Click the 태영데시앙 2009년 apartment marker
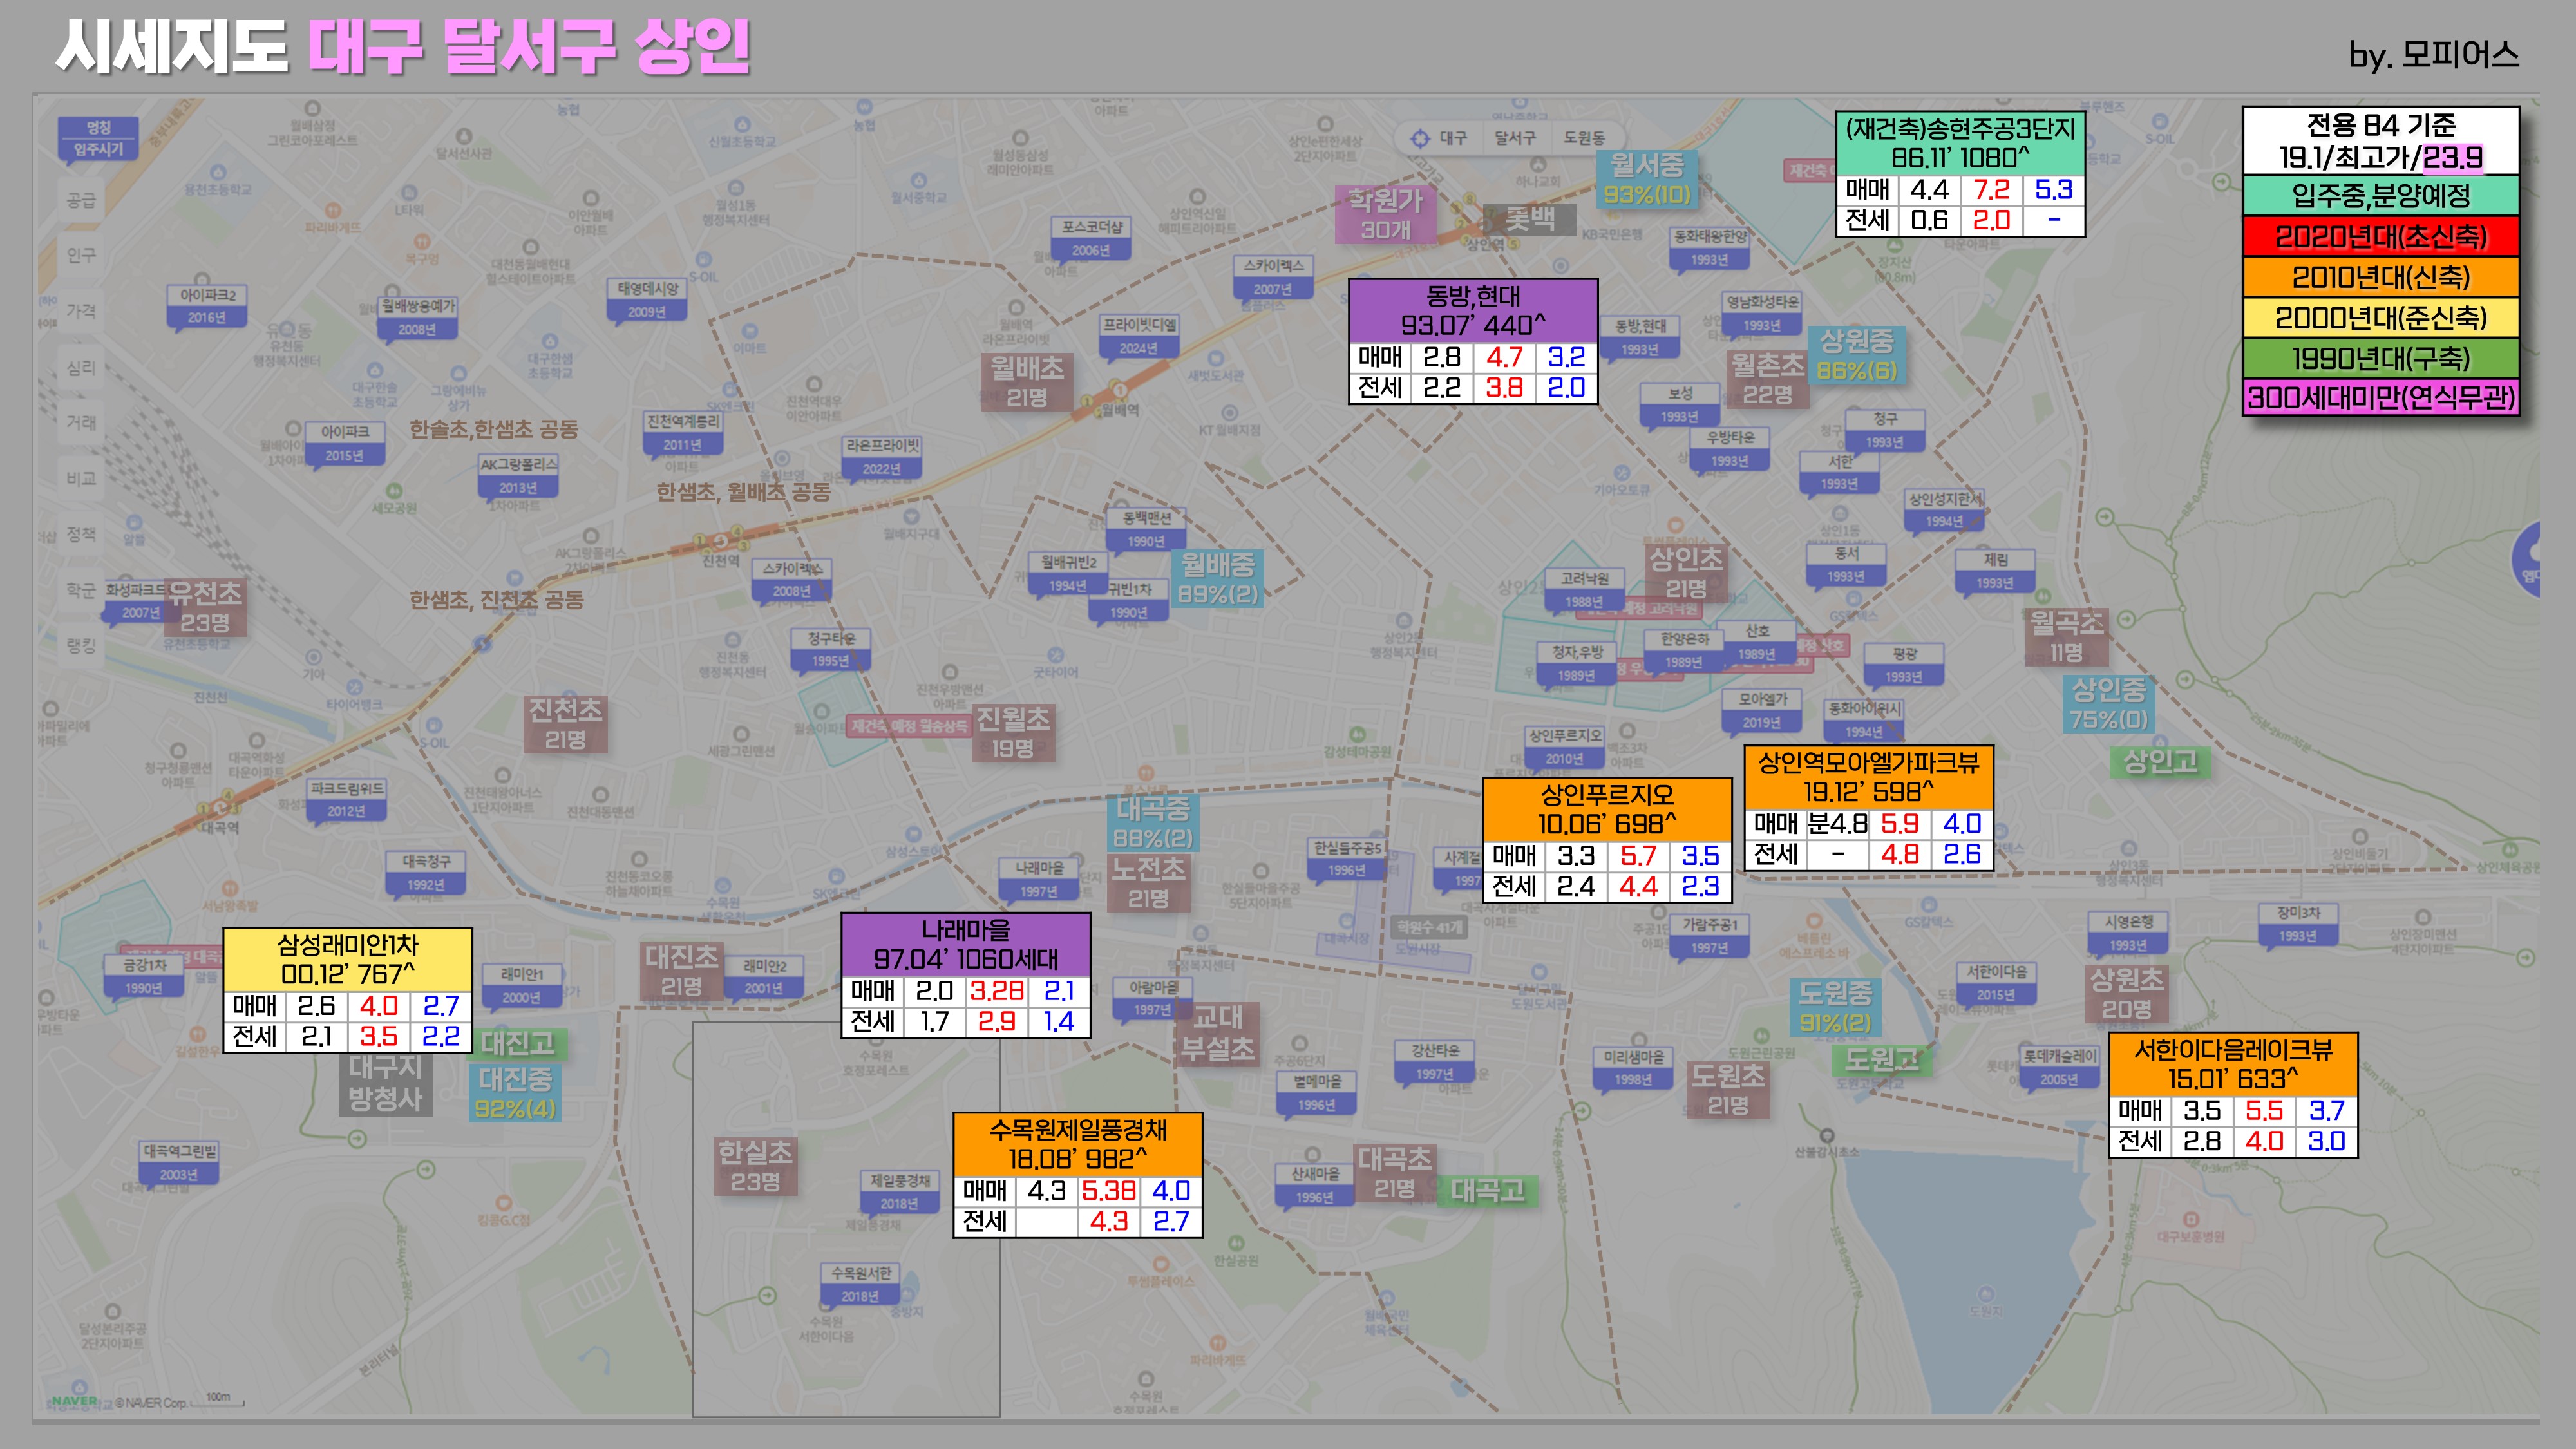 click(647, 300)
